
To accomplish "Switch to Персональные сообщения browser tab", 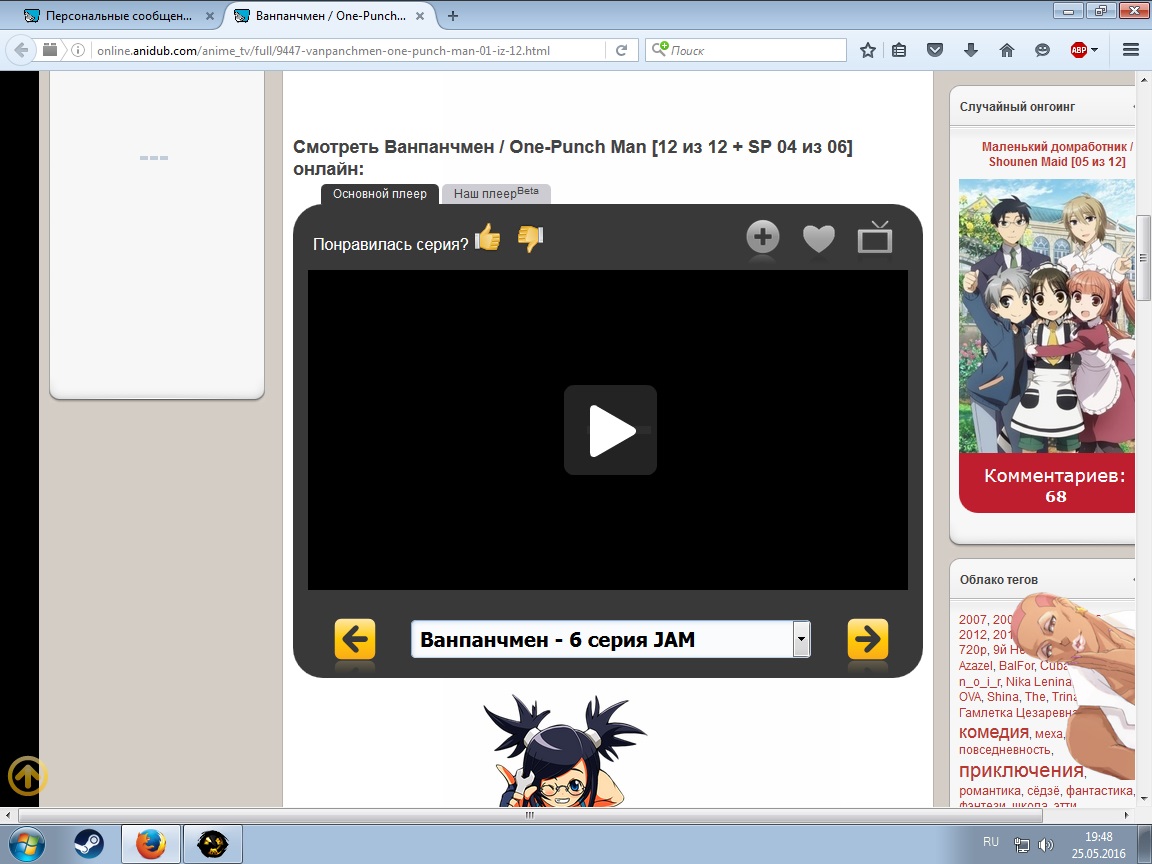I will click(119, 15).
